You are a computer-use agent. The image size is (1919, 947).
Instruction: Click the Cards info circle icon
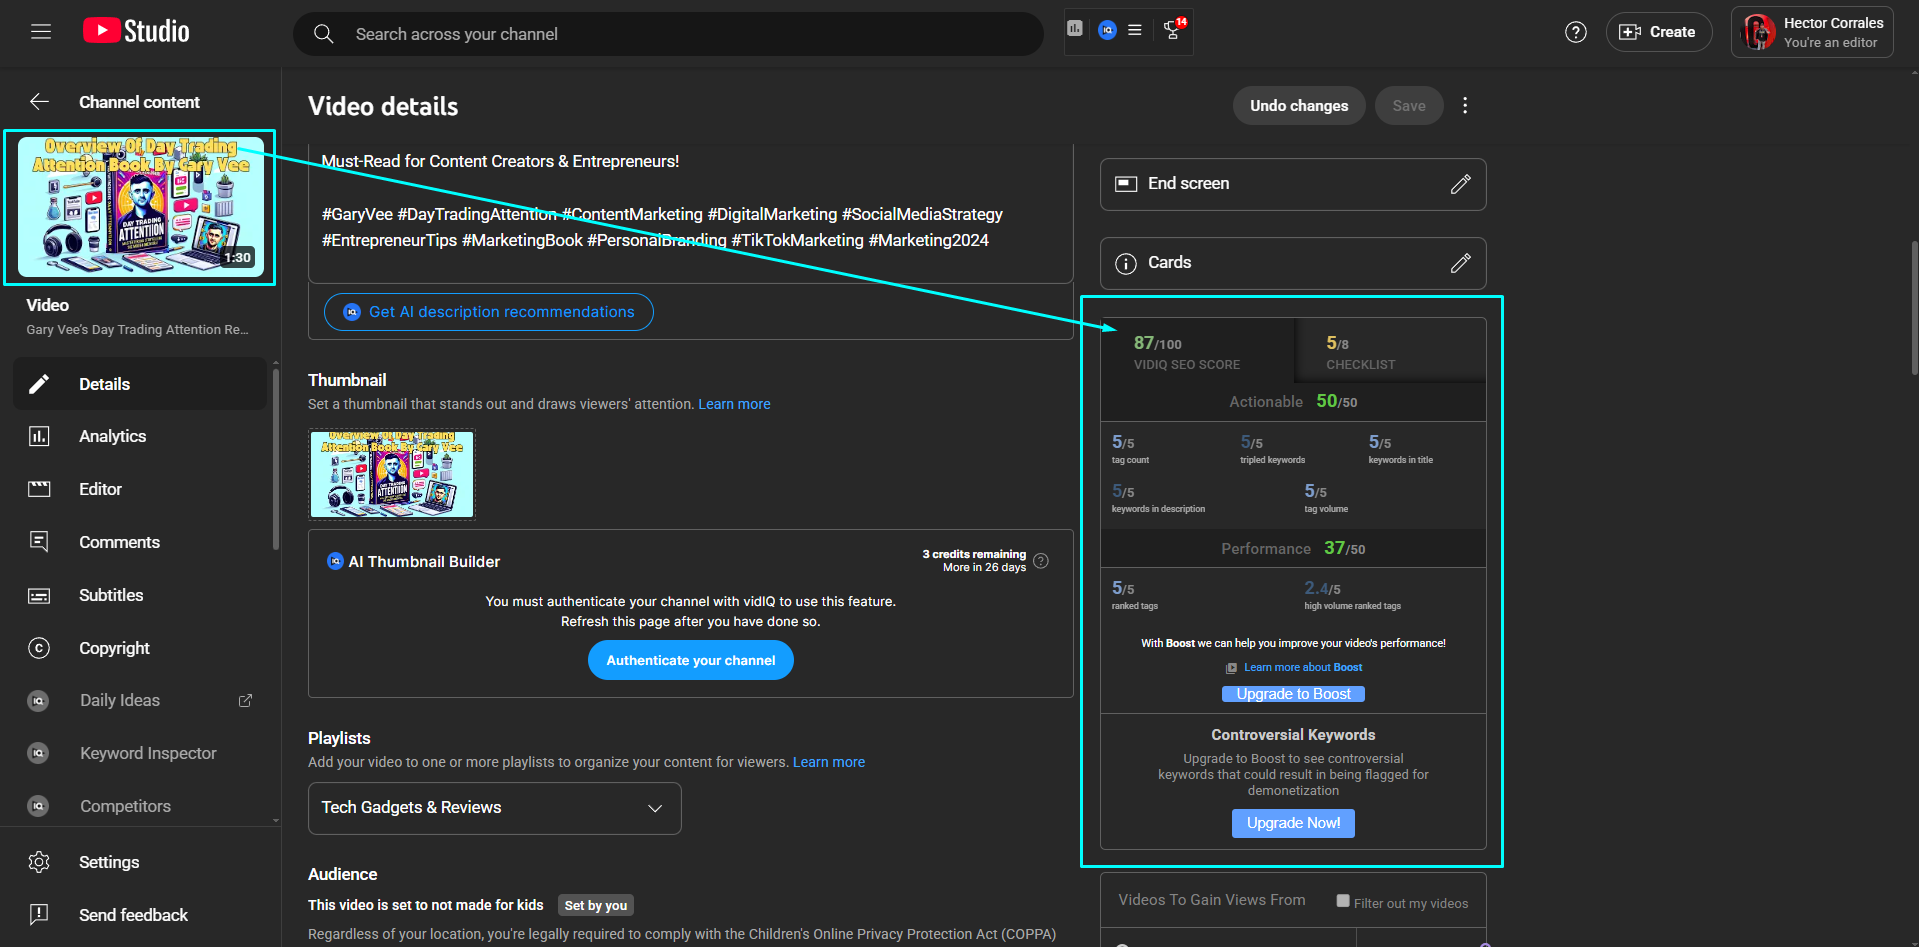pyautogui.click(x=1126, y=263)
